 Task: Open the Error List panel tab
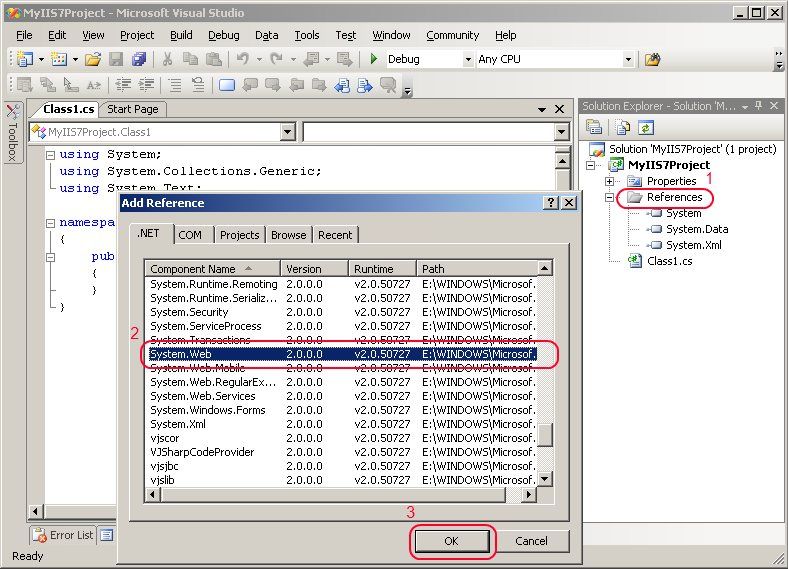(x=63, y=535)
